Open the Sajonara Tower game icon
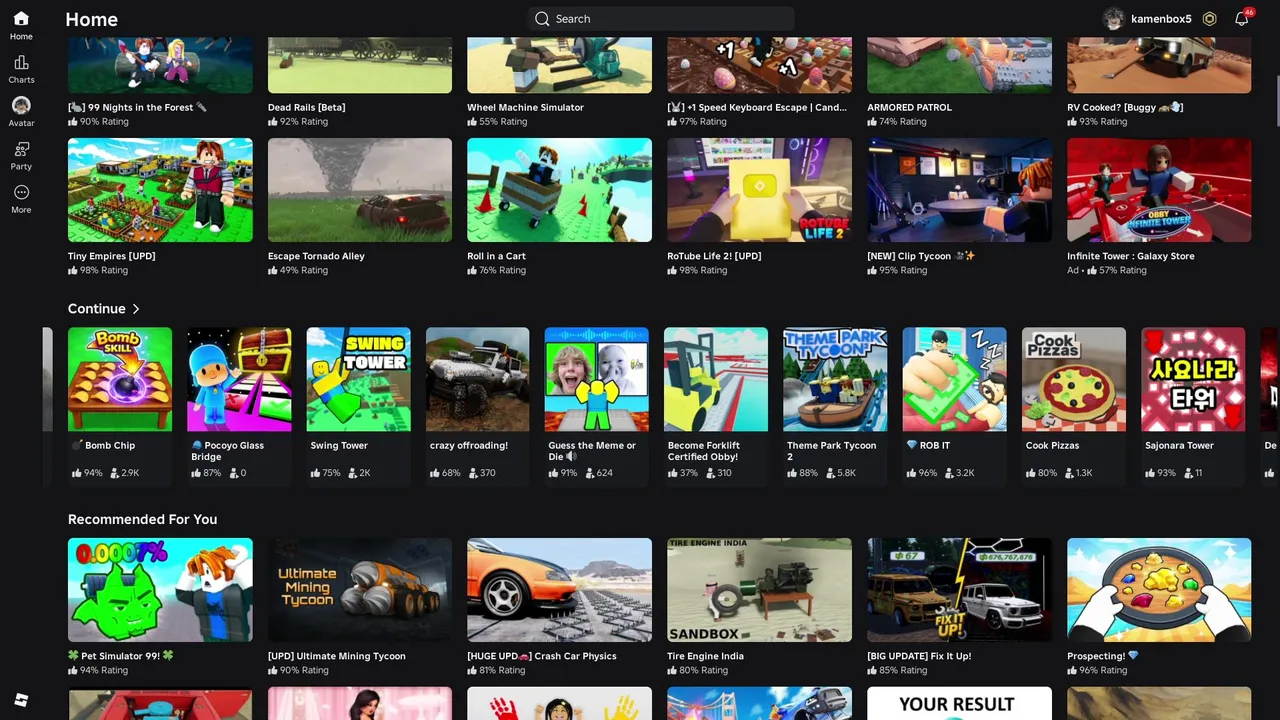The height and width of the screenshot is (720, 1280). point(1193,379)
